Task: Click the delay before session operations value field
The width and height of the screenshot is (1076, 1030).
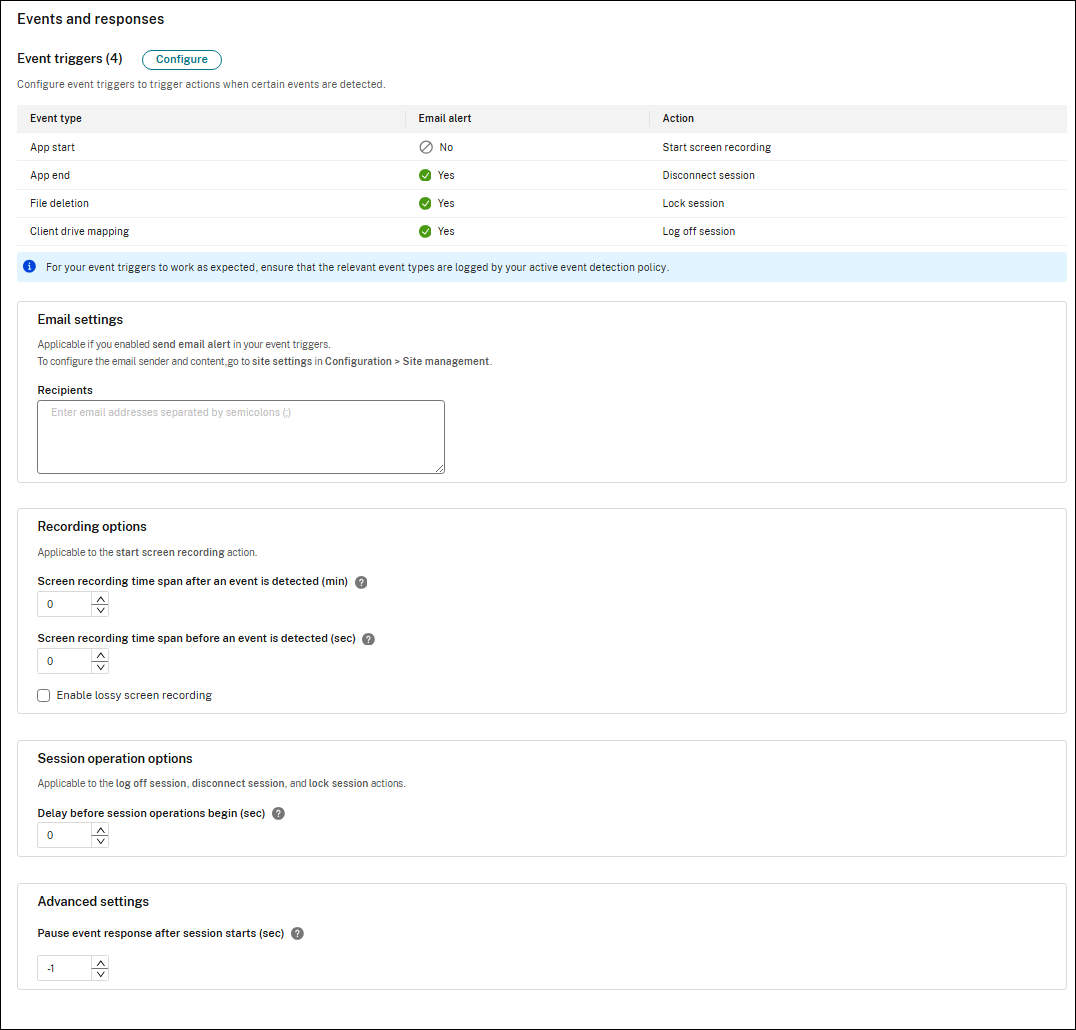Action: pyautogui.click(x=65, y=836)
